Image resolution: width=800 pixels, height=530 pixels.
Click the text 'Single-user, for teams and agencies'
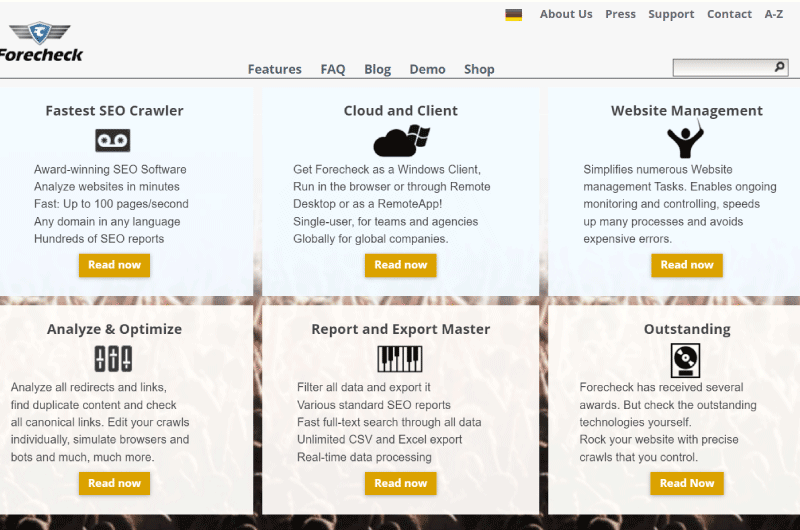pyautogui.click(x=385, y=221)
